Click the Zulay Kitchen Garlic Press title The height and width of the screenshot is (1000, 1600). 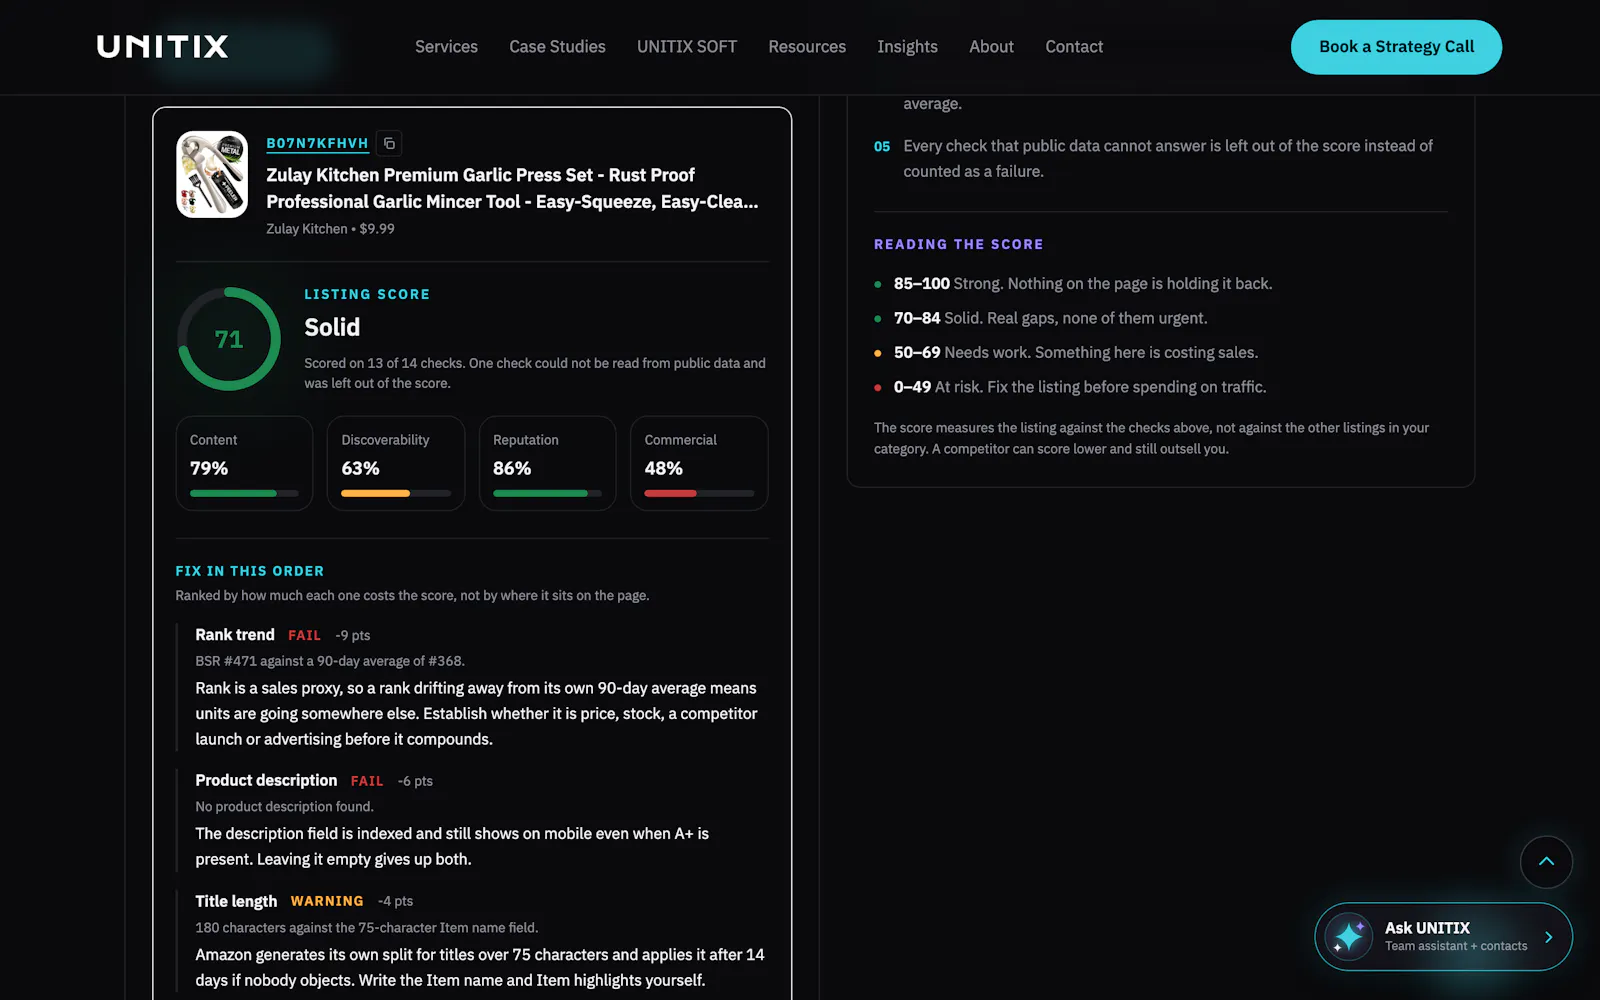(x=512, y=188)
